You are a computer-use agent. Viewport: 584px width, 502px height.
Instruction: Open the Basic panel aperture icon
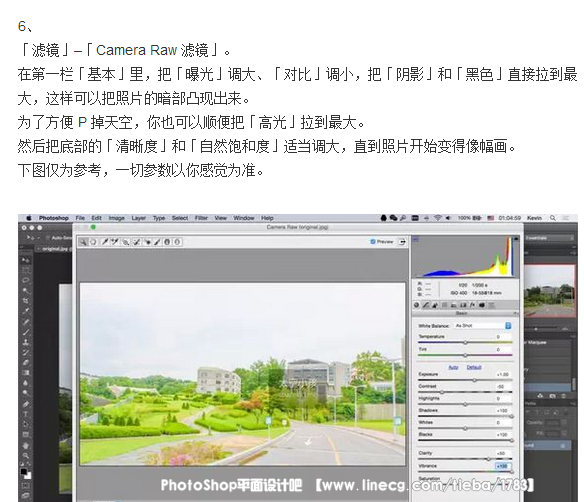coord(416,305)
